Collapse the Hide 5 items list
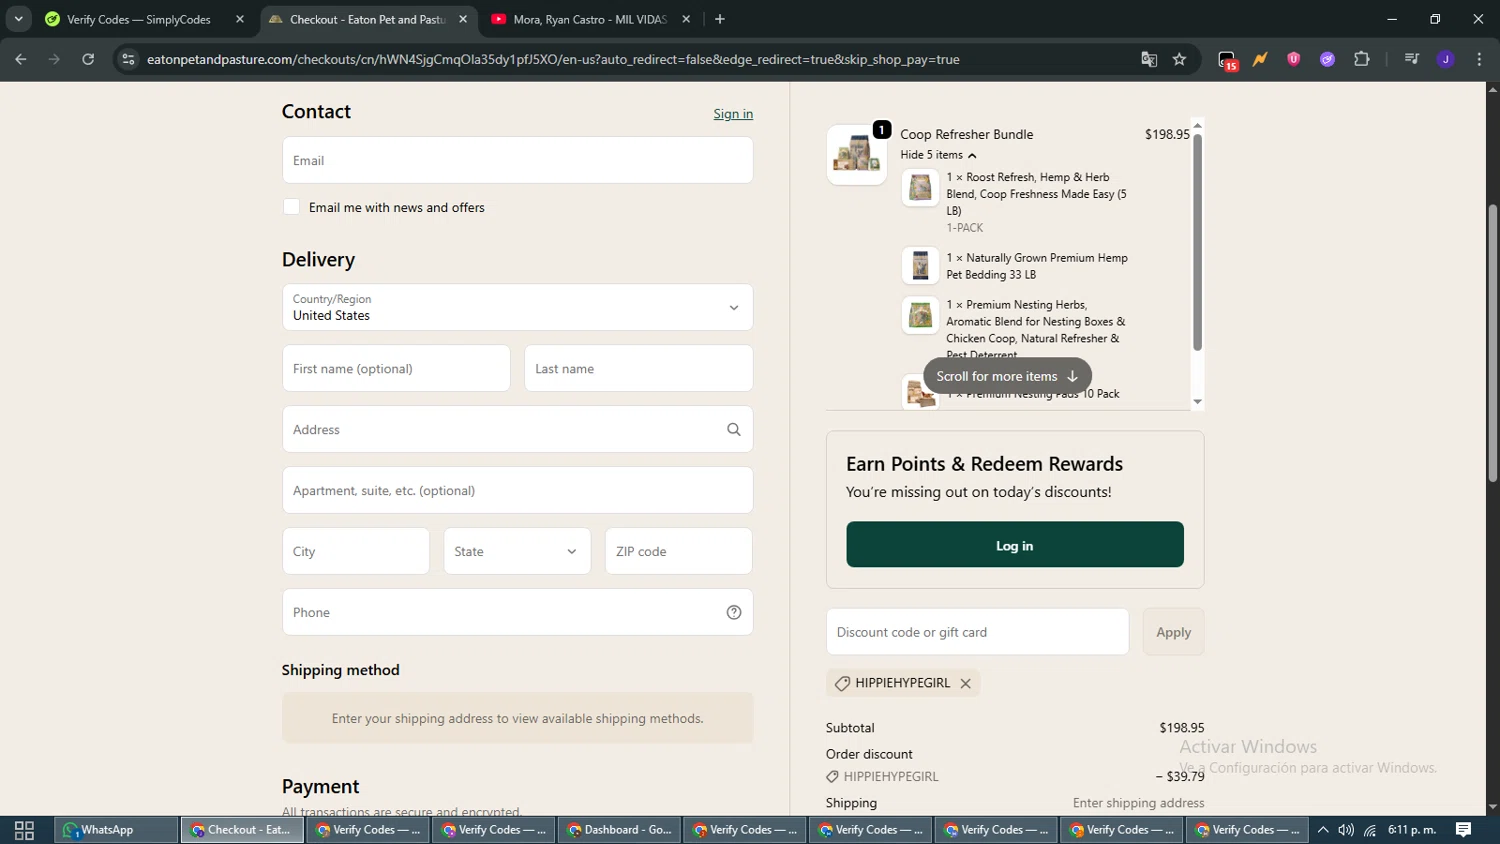 pyautogui.click(x=938, y=155)
